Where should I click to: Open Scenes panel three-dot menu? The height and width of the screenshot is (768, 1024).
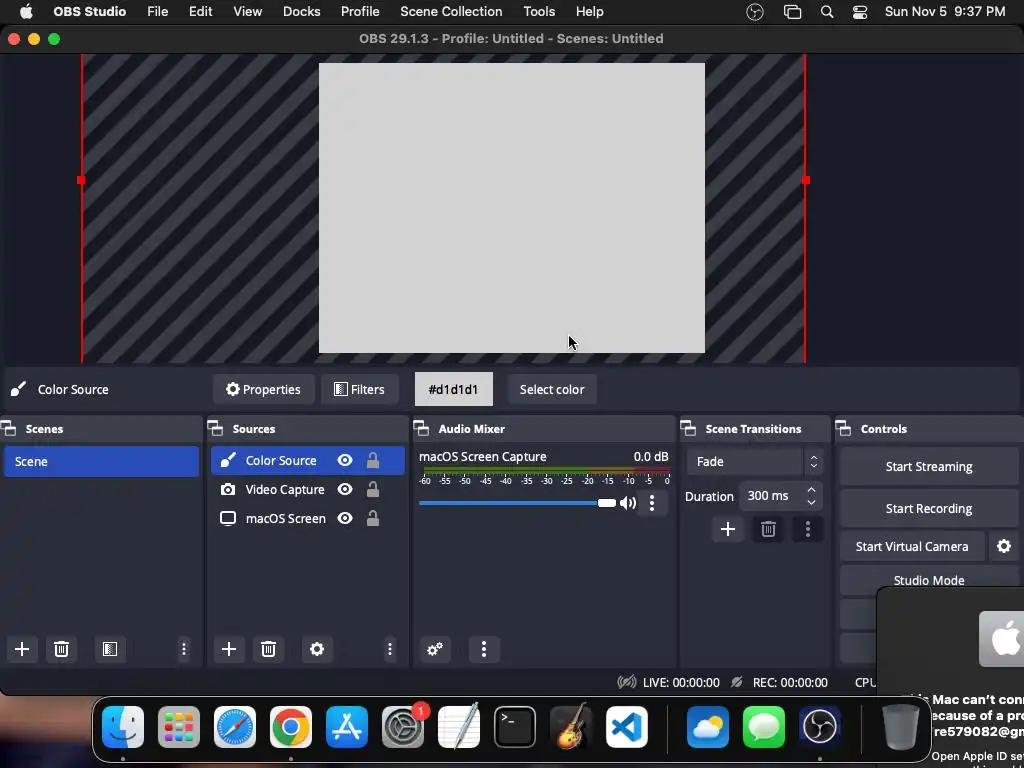pyautogui.click(x=184, y=649)
